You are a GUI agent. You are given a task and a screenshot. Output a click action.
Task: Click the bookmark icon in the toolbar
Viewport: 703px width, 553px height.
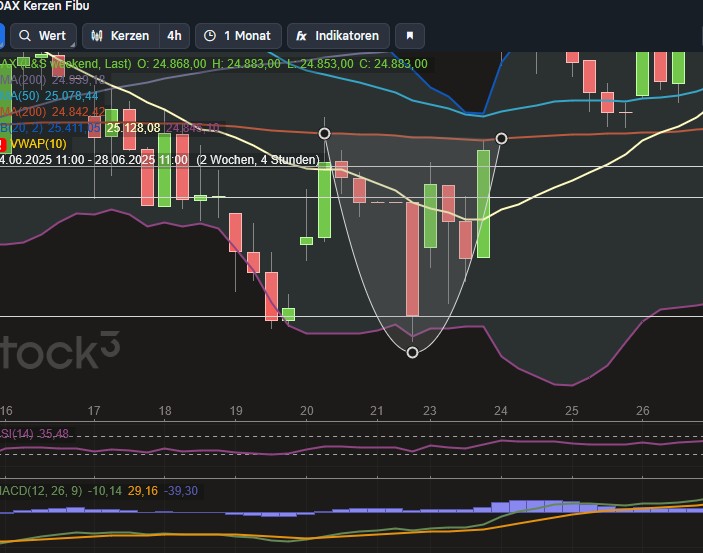click(408, 36)
